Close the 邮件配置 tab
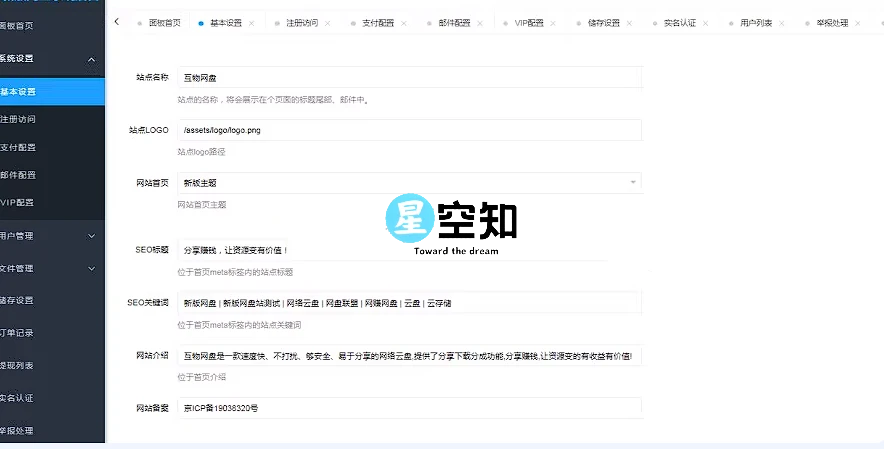This screenshot has height=449, width=884. (480, 23)
